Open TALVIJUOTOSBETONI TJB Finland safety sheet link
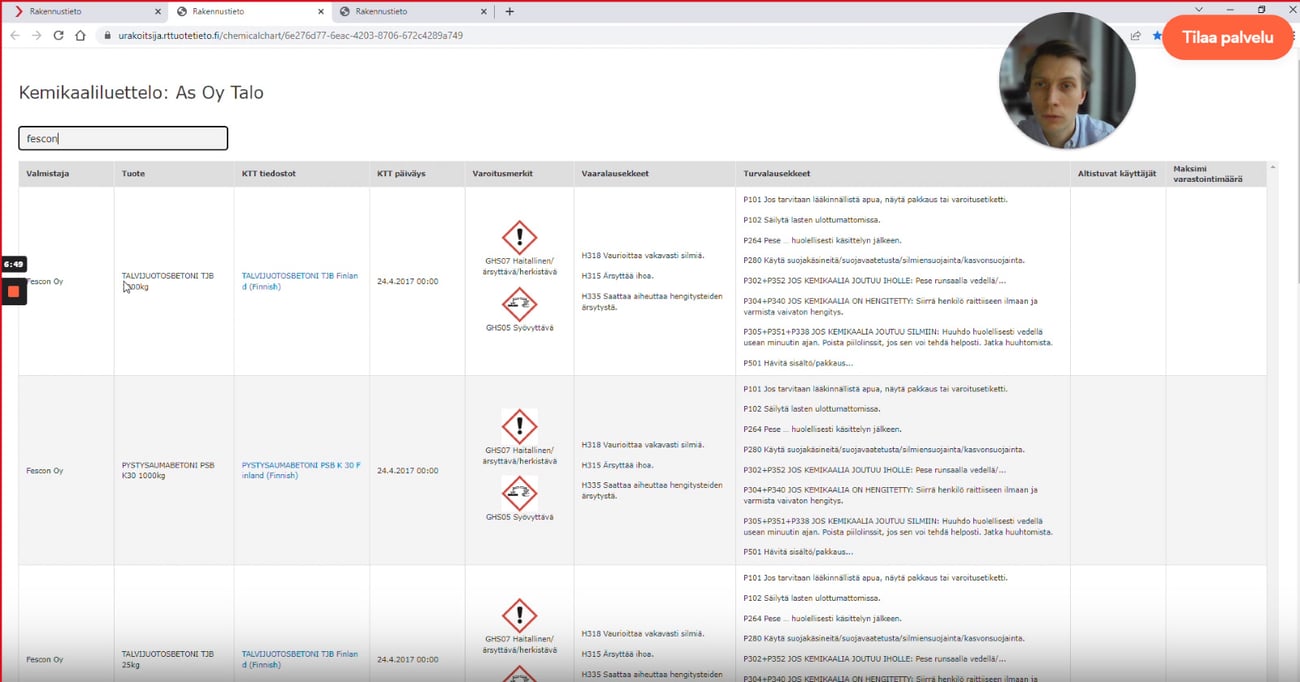The height and width of the screenshot is (682, 1300). (x=299, y=281)
